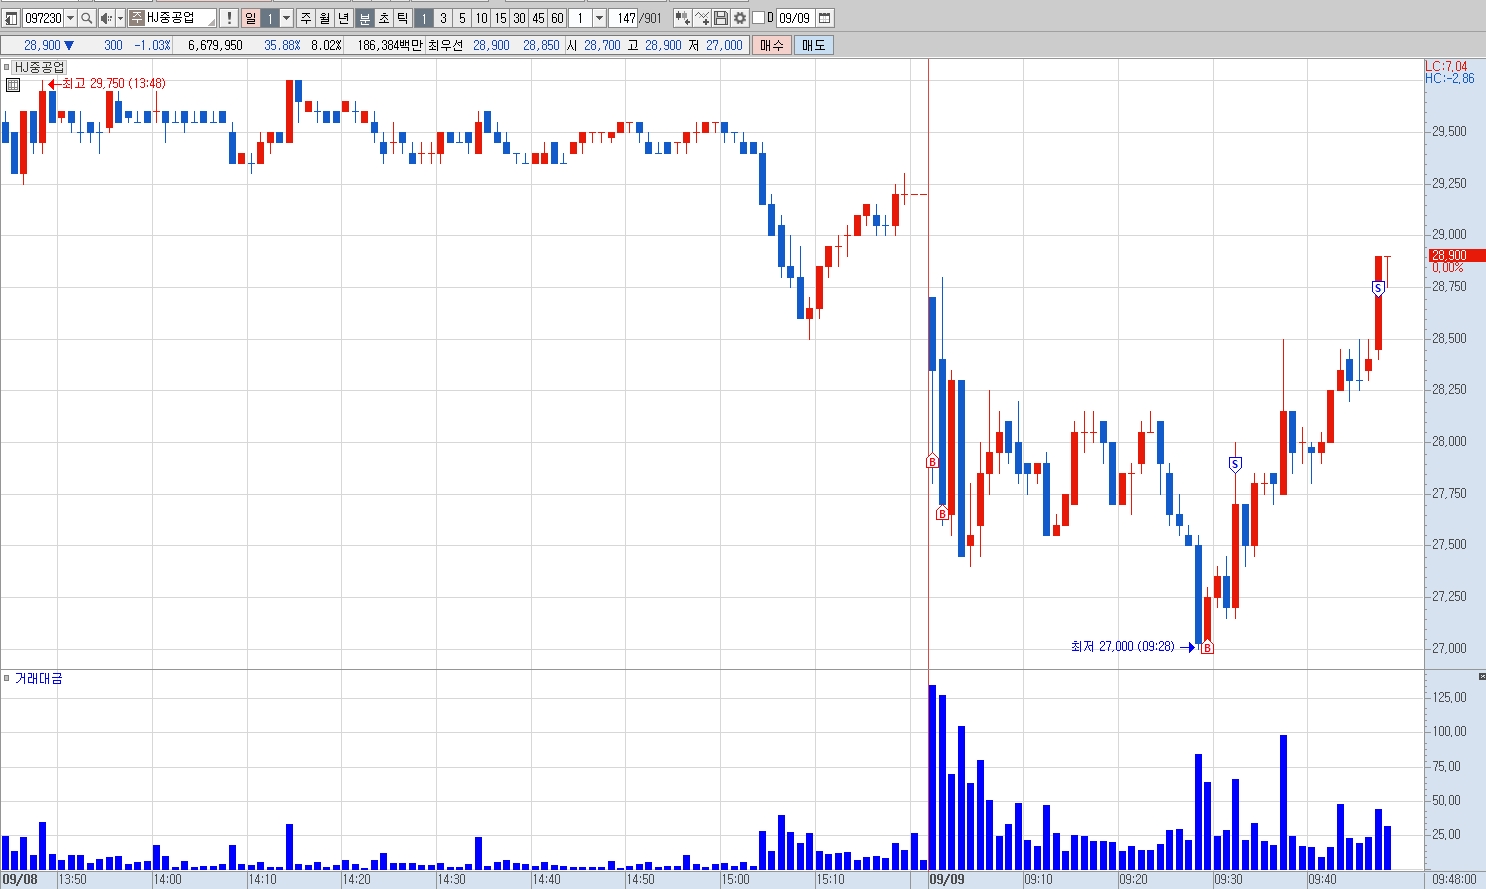
Task: Click the 매도 sell button
Action: click(814, 45)
